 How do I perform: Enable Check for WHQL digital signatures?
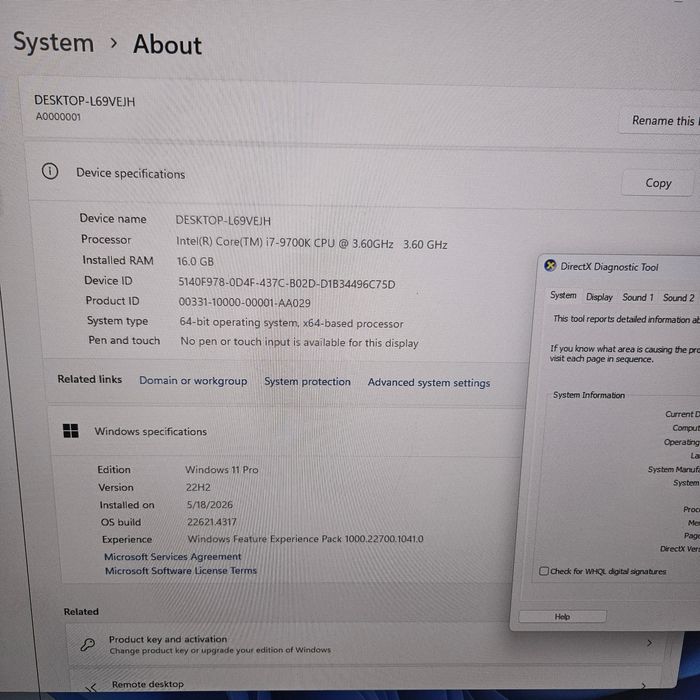pos(543,571)
